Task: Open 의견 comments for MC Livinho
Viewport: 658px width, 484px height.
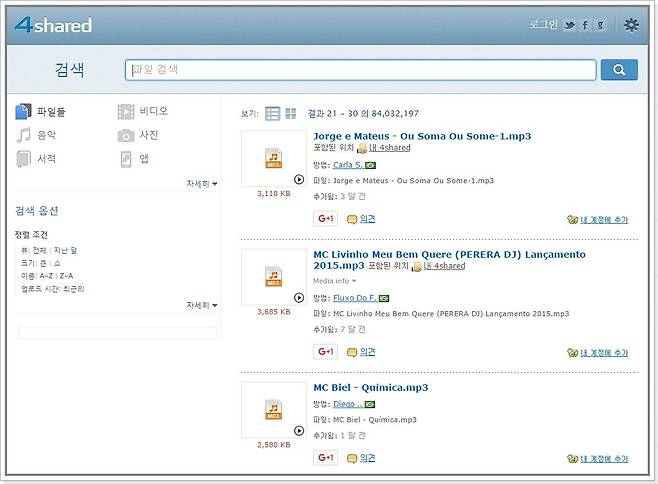Action: 368,352
